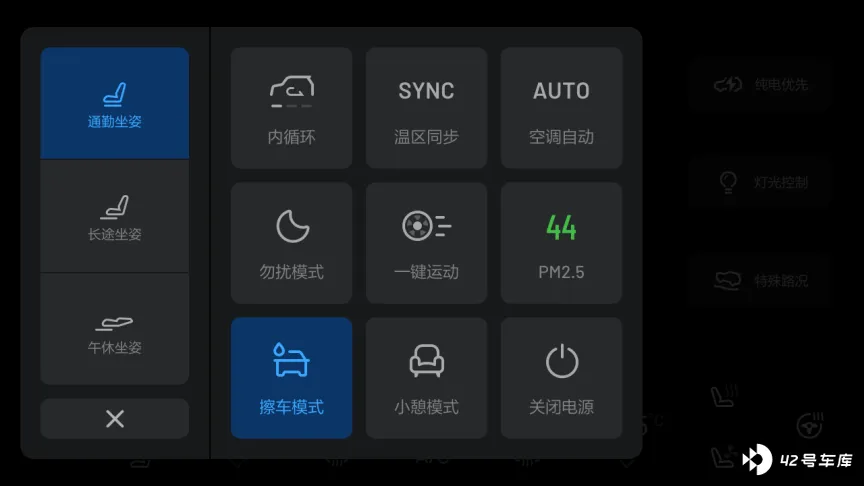The image size is (864, 486).
Task: Select the 通勤坐姿 commute seat posture
Action: pos(115,104)
